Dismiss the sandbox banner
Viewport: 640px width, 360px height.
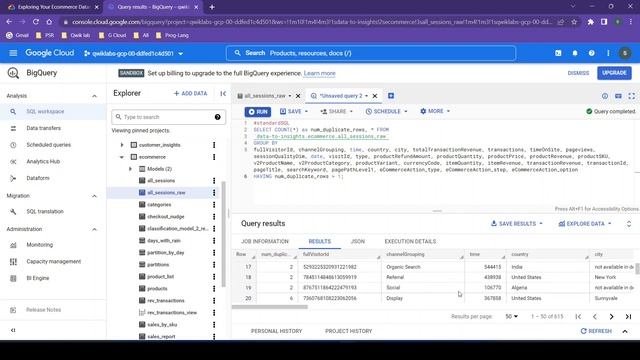pos(578,73)
